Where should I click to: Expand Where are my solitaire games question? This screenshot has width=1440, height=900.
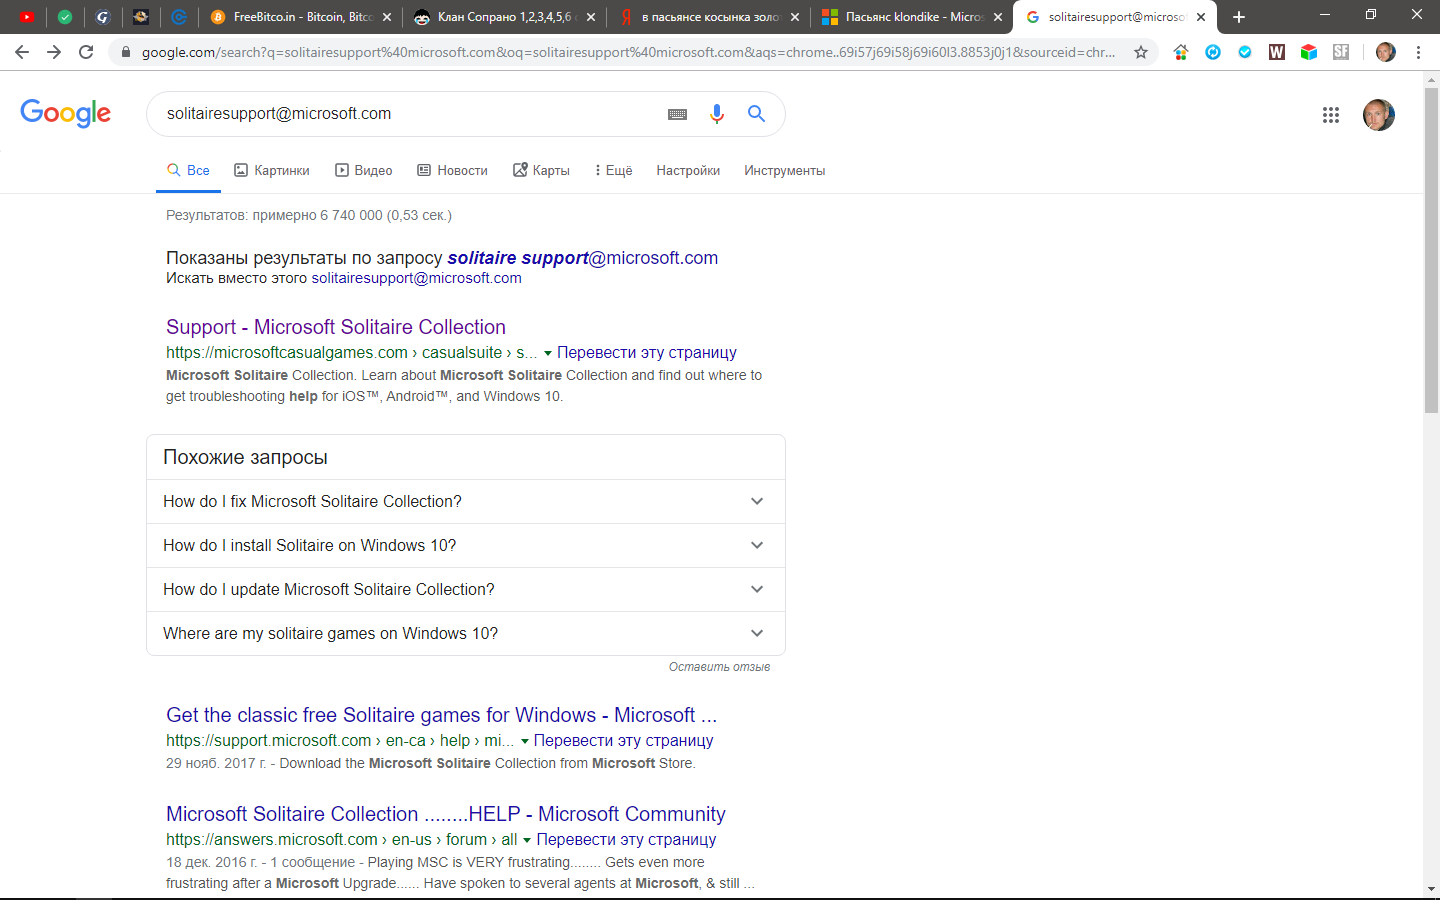pos(466,633)
